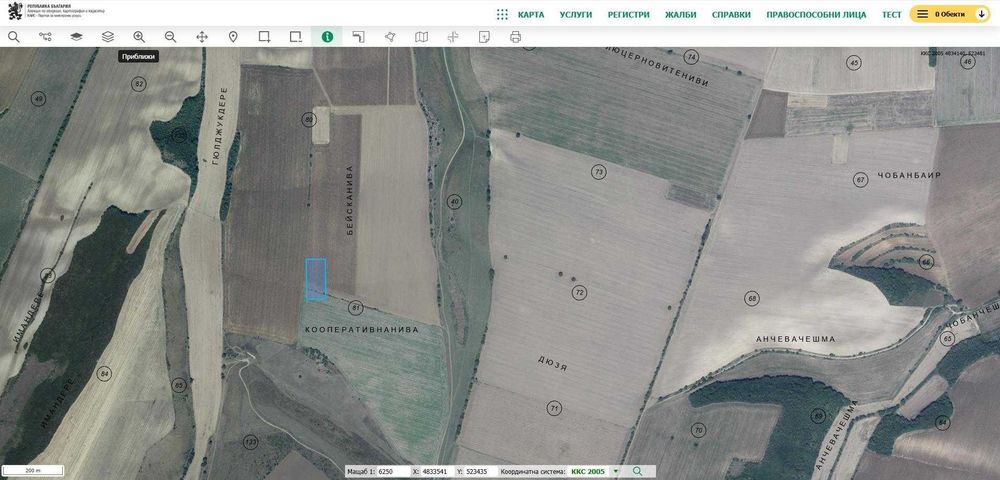Click parcel number 82 marker
Image resolution: width=1000 pixels, height=480 pixels.
138,84
